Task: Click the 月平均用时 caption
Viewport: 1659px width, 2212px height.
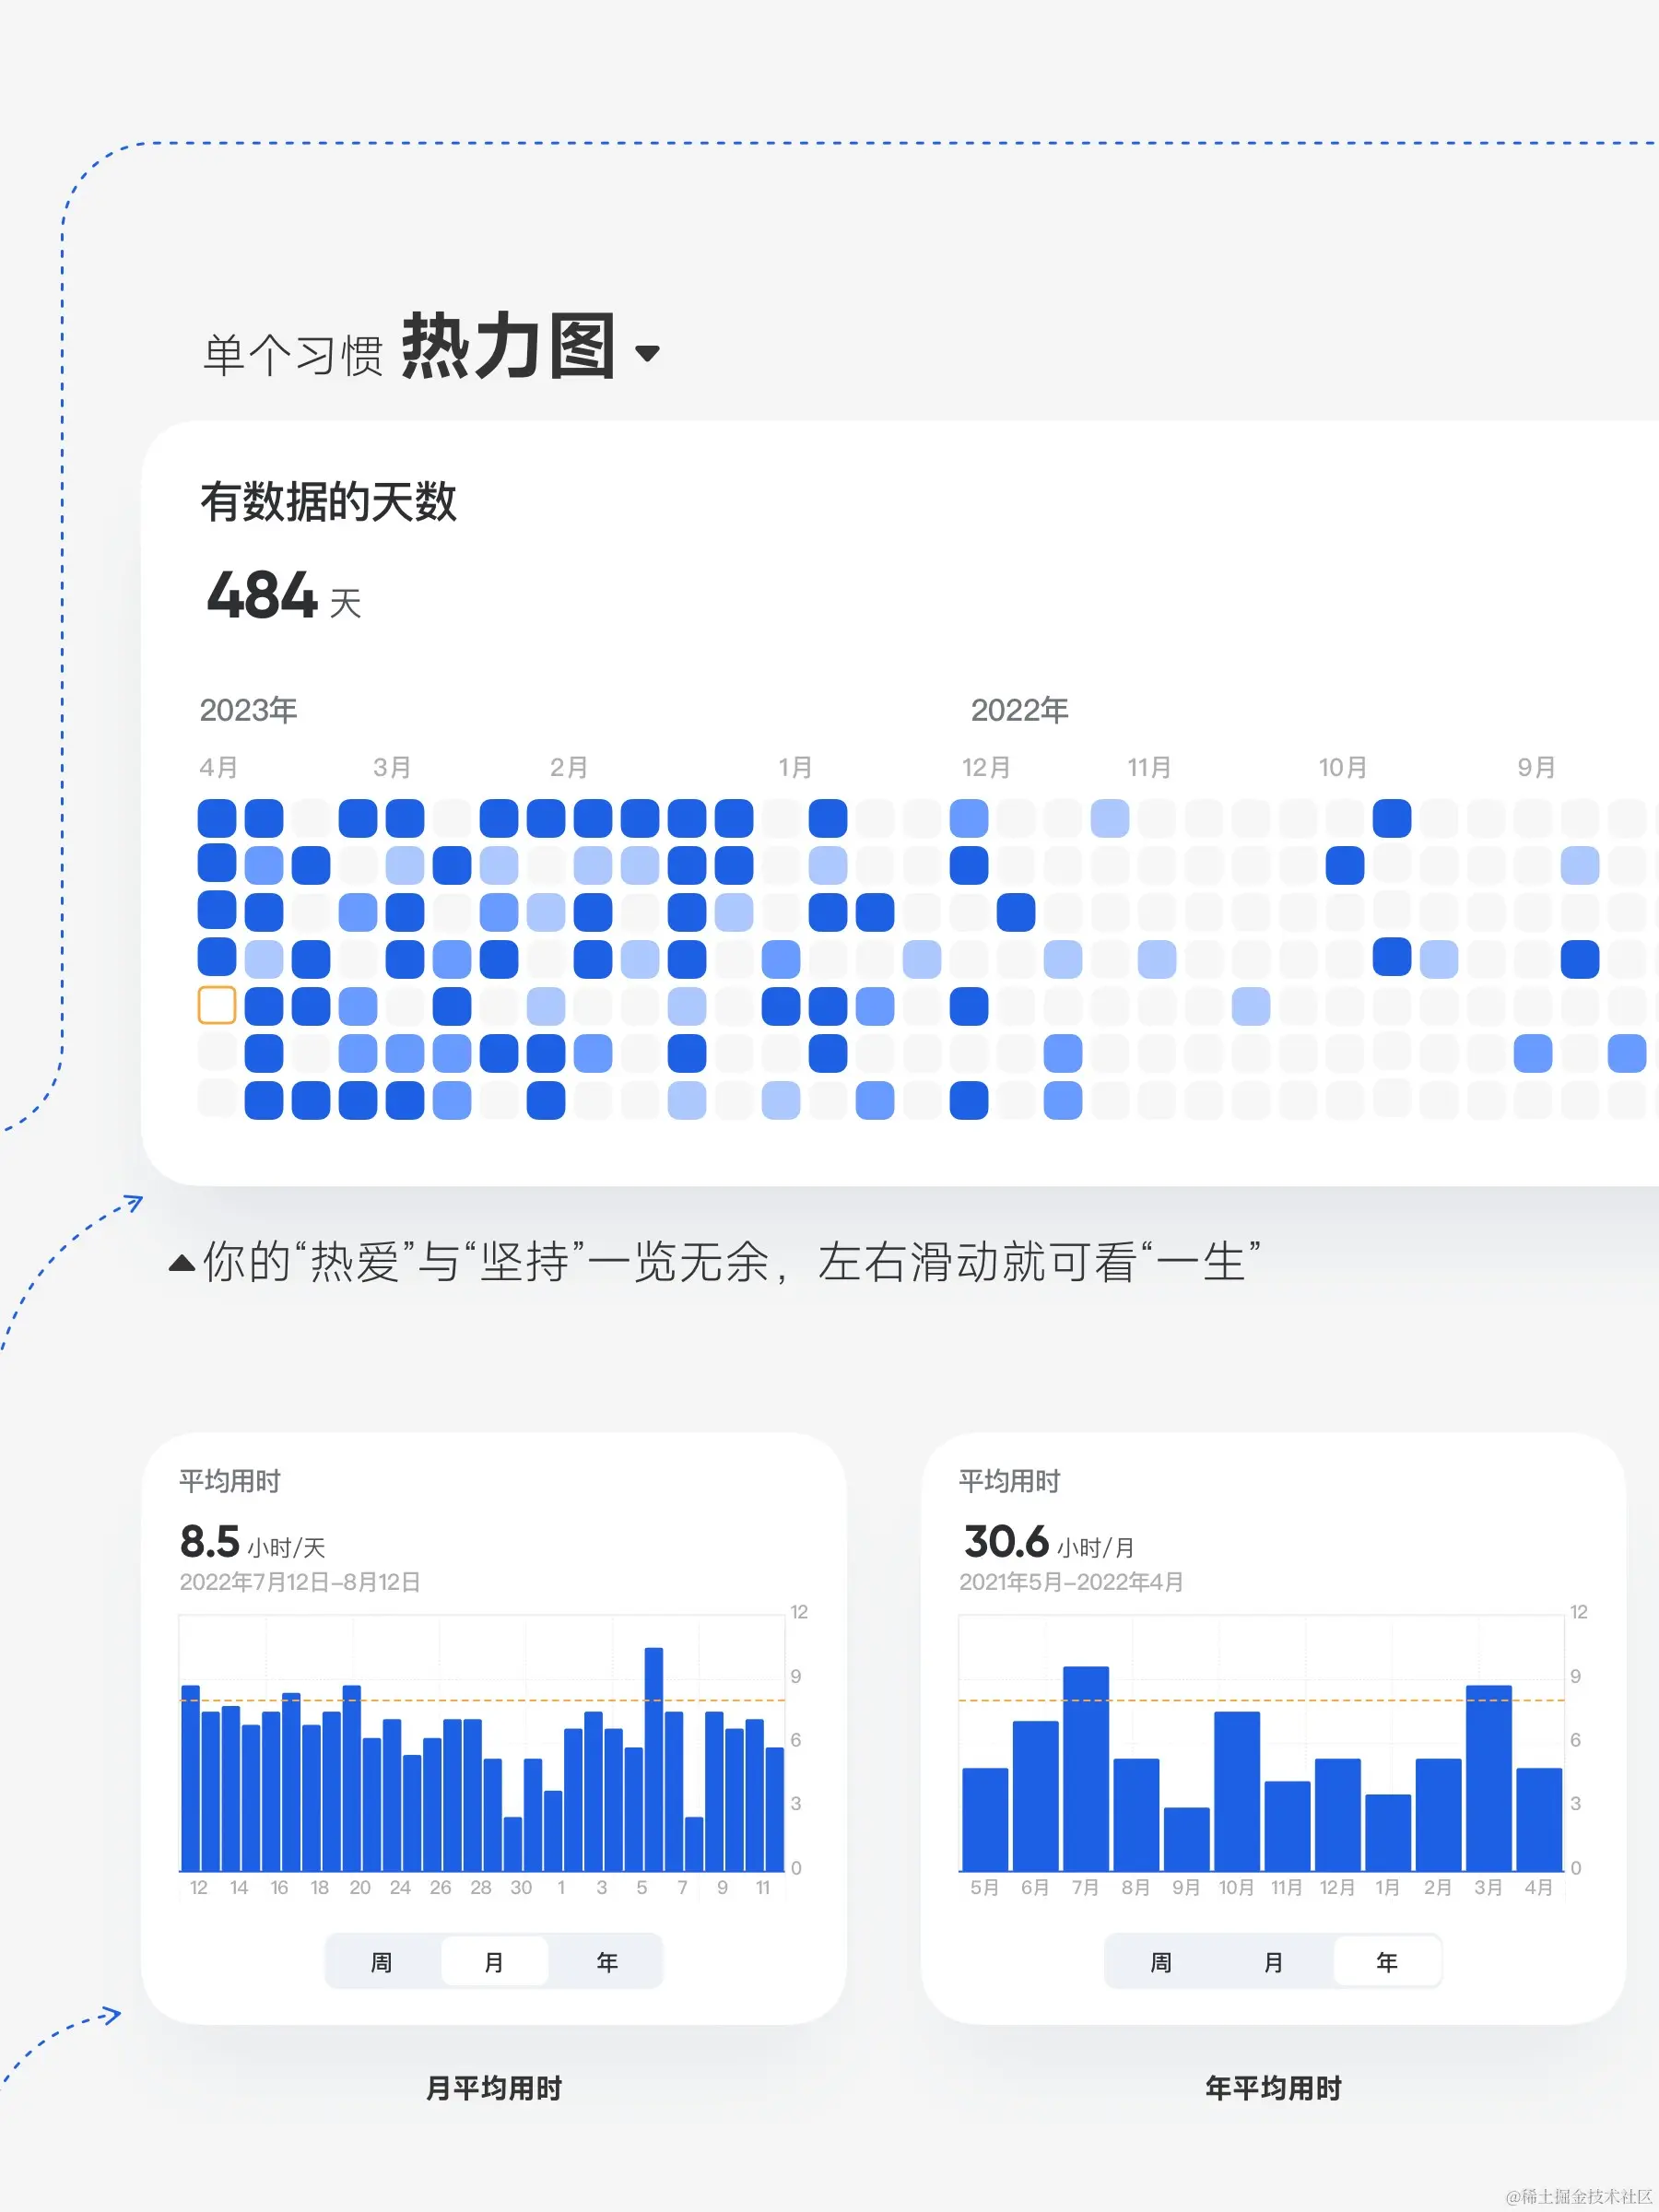Action: point(494,2088)
